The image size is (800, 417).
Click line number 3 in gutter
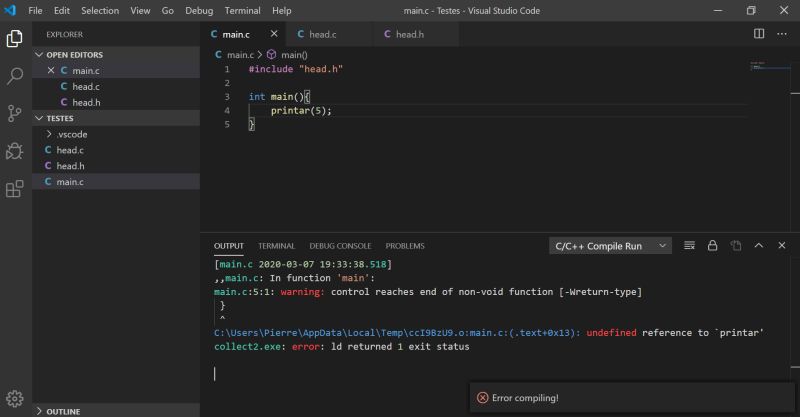point(227,96)
